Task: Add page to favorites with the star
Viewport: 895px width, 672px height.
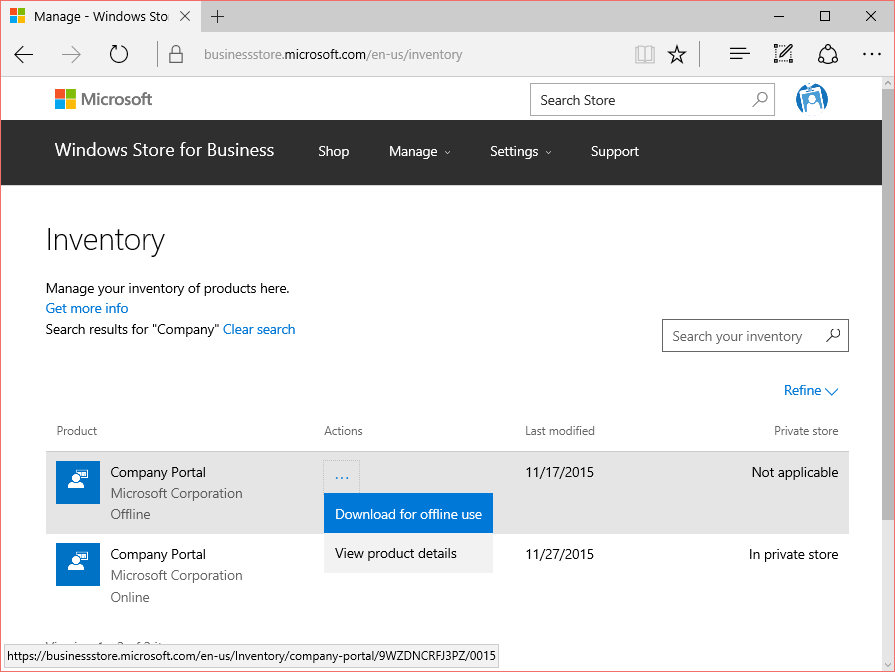Action: (x=677, y=54)
